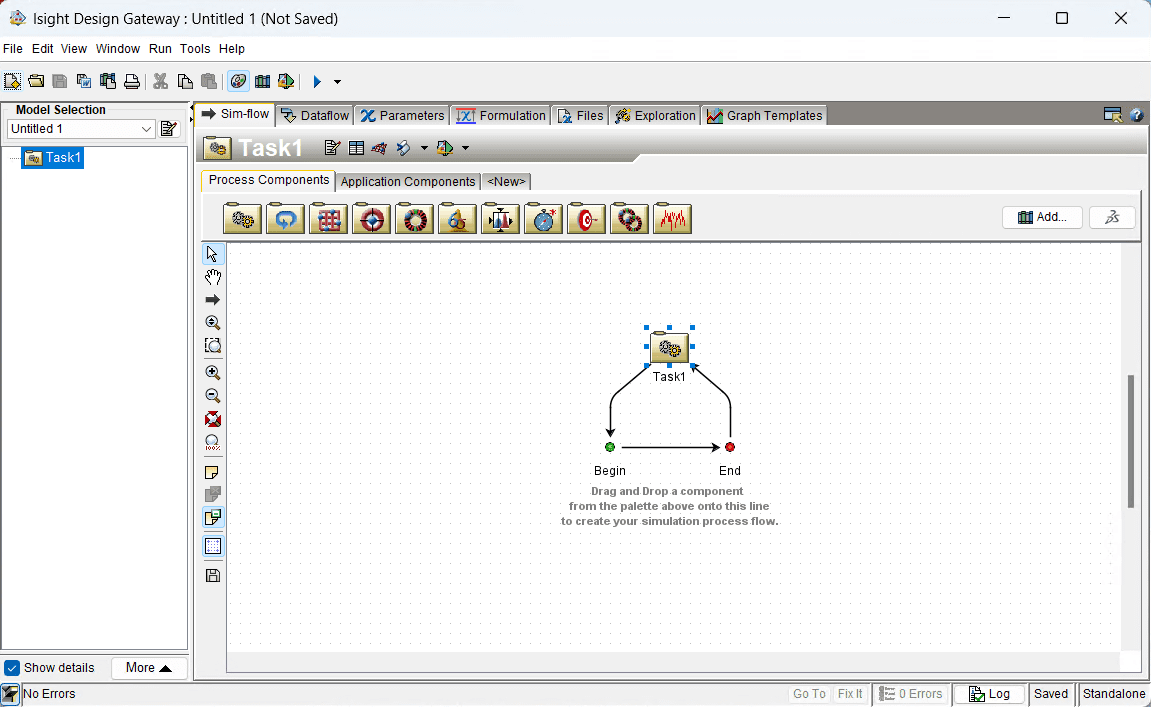Click the red End node

[x=730, y=447]
